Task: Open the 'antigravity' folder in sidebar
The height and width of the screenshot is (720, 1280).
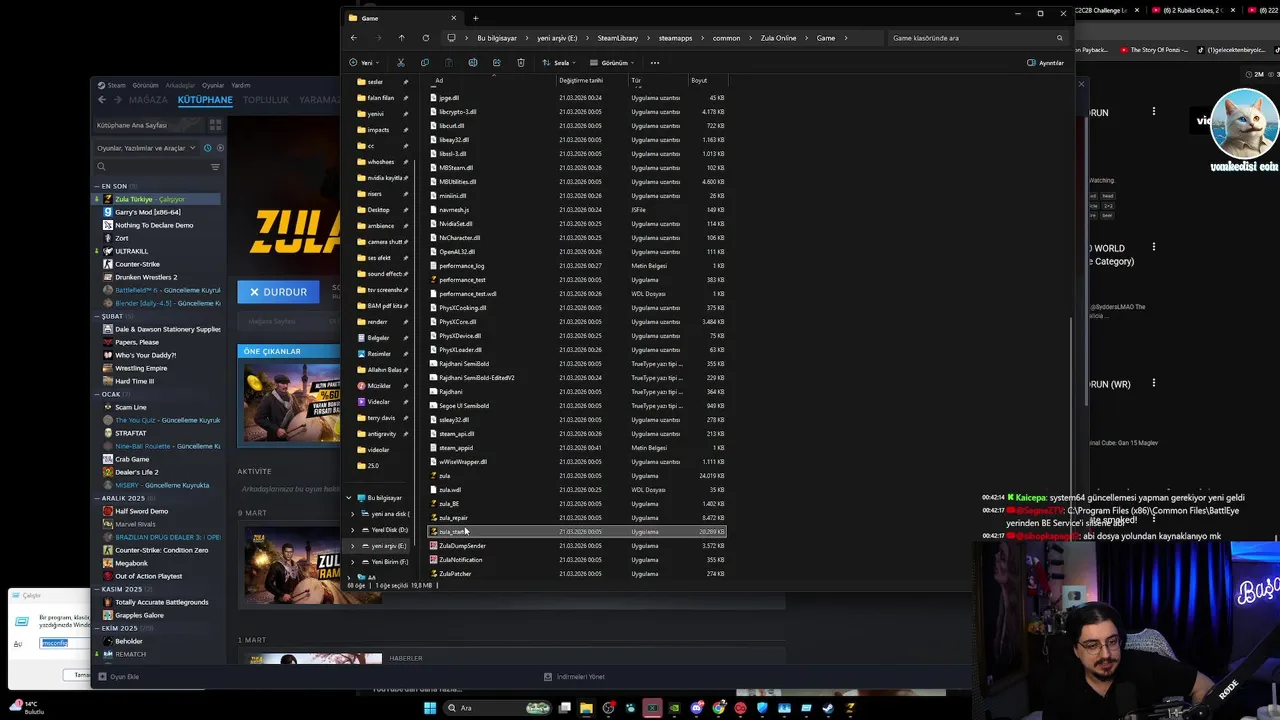Action: [381, 434]
